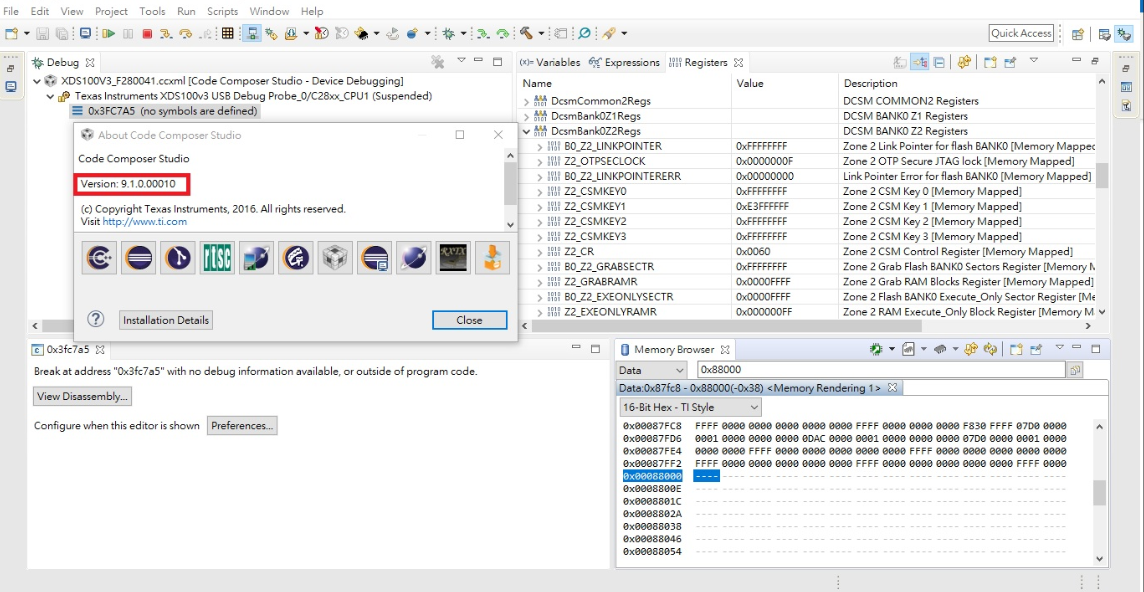Click the RTSC plugin icon in About dialog
1144x592 pixels.
(217, 258)
